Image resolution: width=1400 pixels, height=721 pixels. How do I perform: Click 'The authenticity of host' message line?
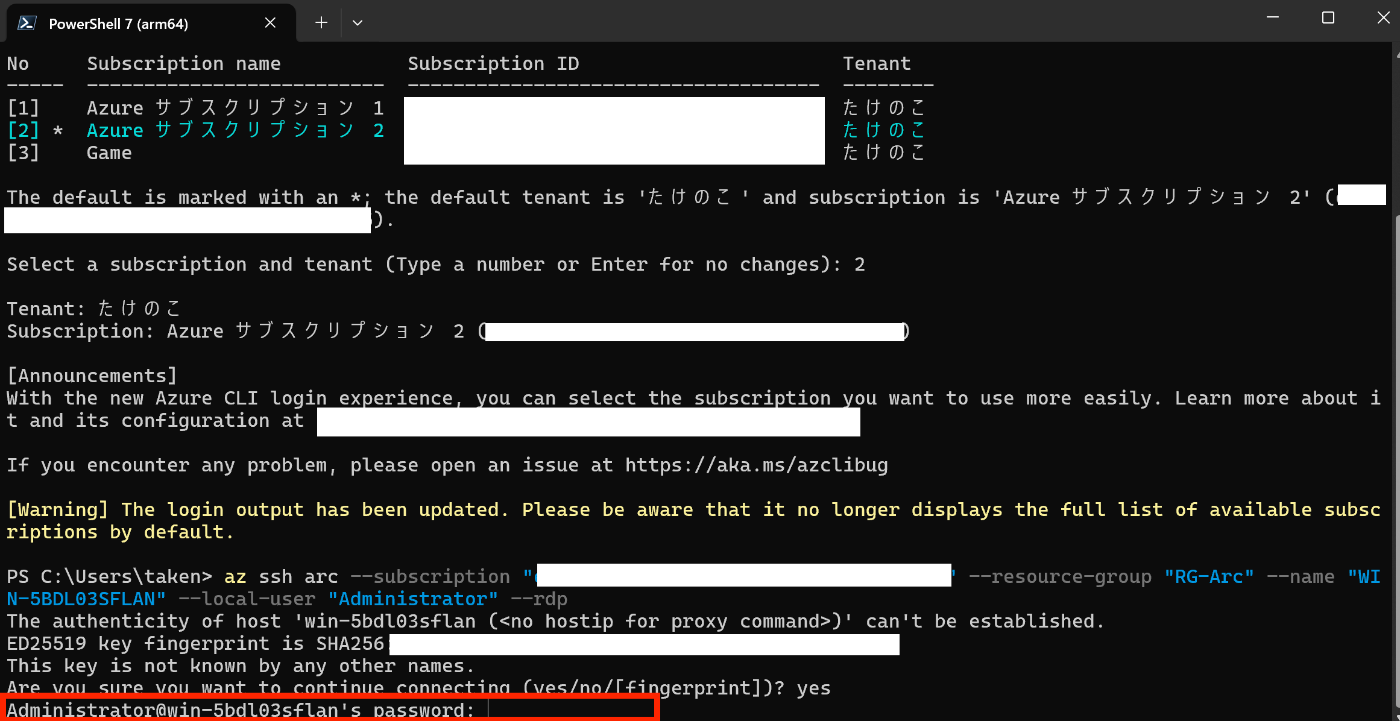[556, 621]
